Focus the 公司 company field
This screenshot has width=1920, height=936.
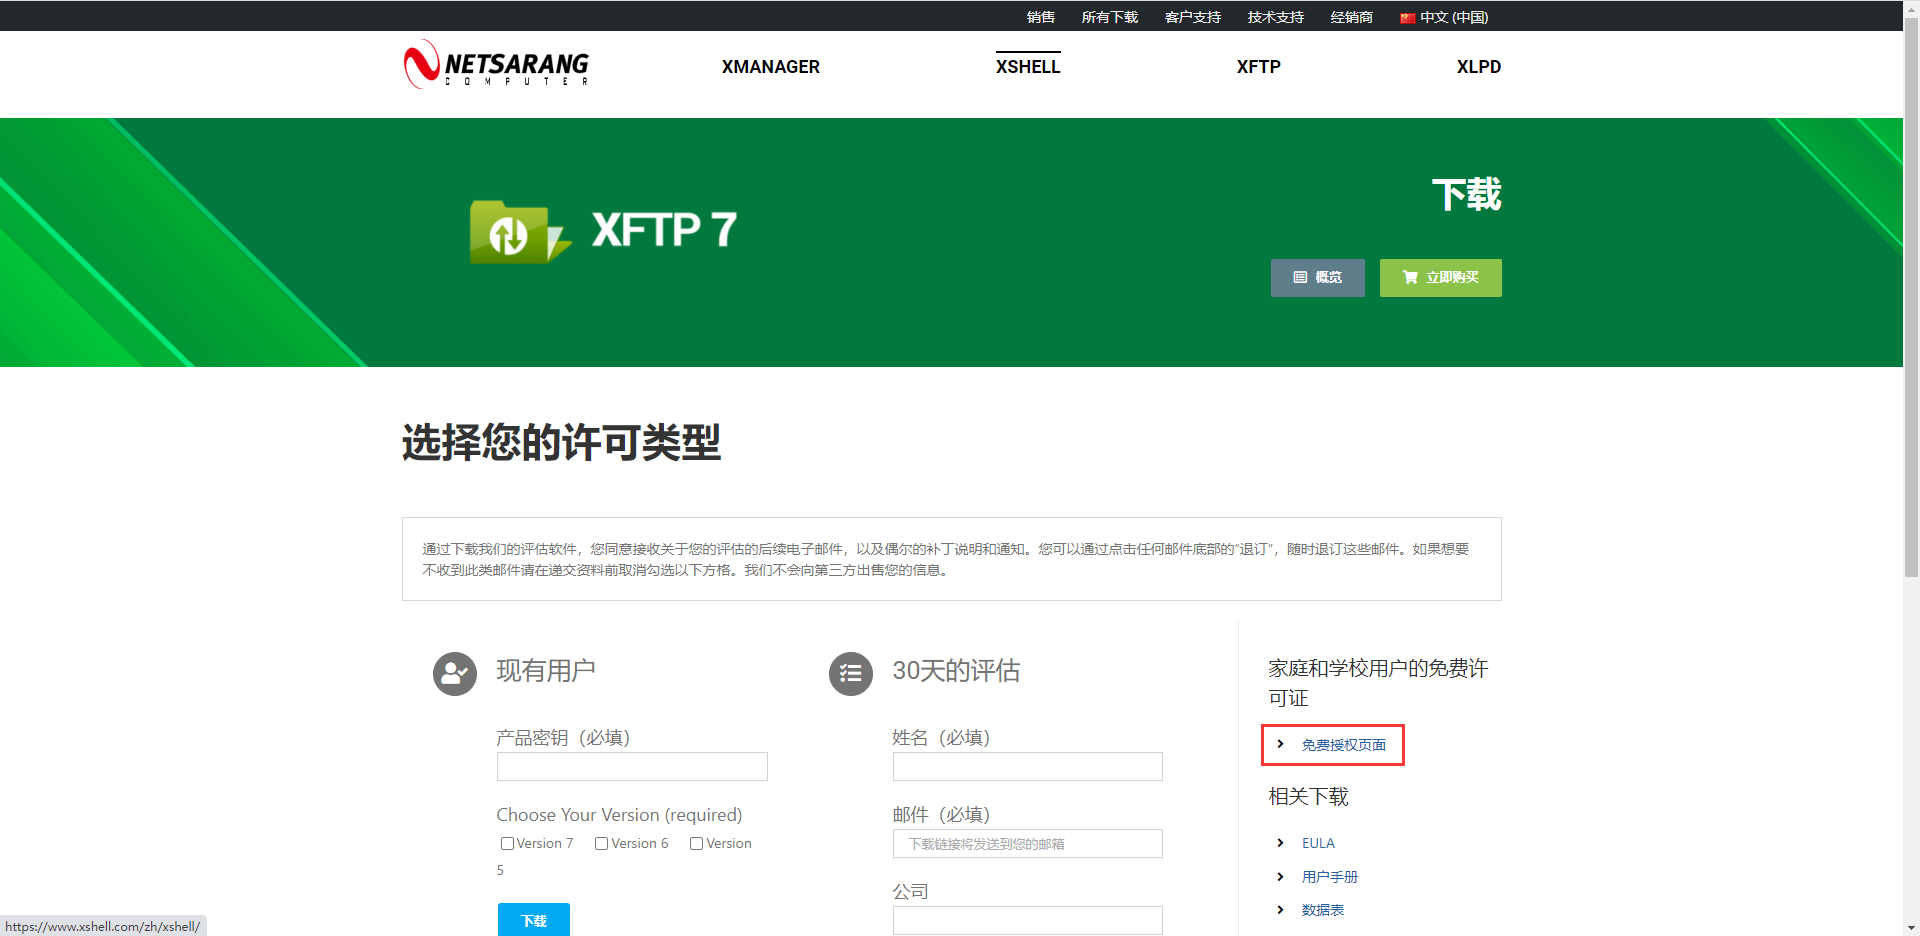click(1028, 920)
